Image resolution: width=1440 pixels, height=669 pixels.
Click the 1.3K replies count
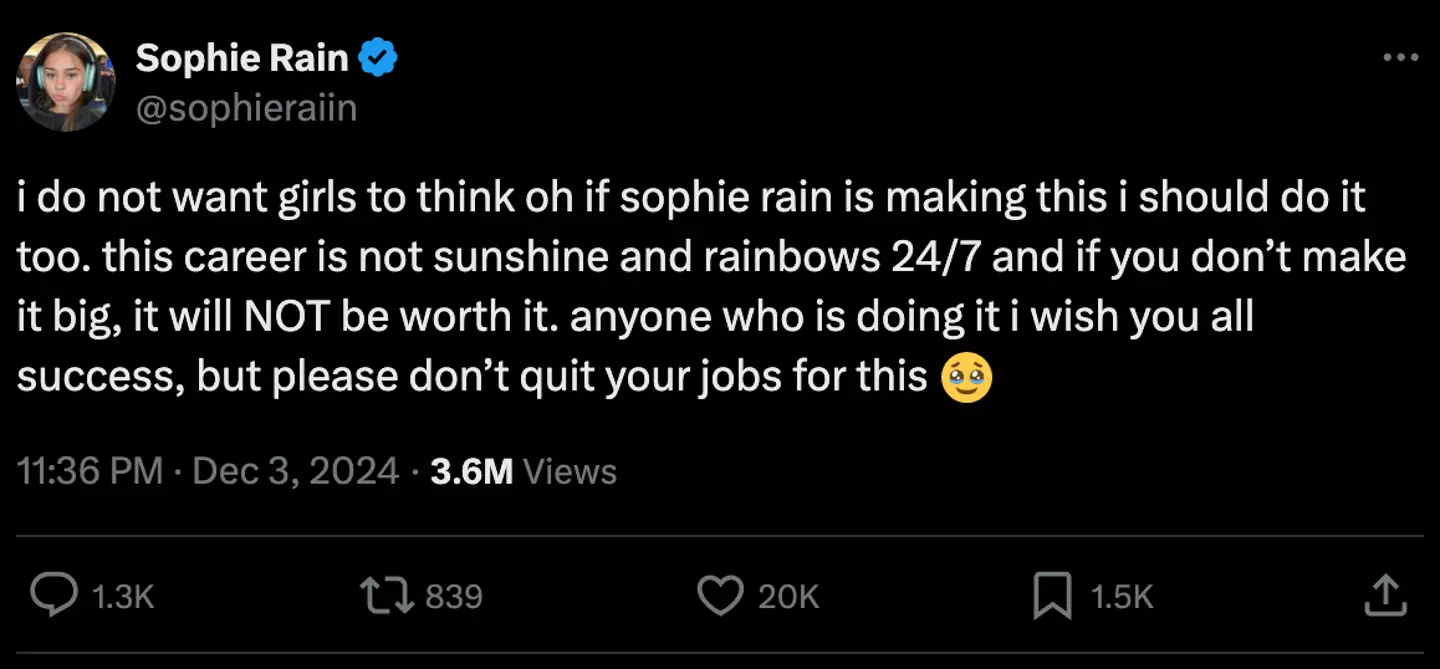pos(123,597)
